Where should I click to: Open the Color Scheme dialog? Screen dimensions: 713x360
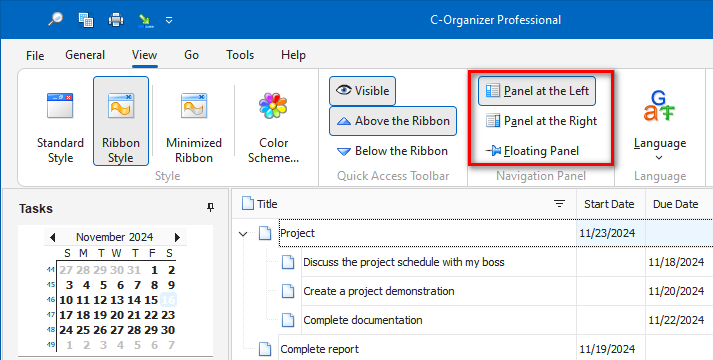pos(273,121)
